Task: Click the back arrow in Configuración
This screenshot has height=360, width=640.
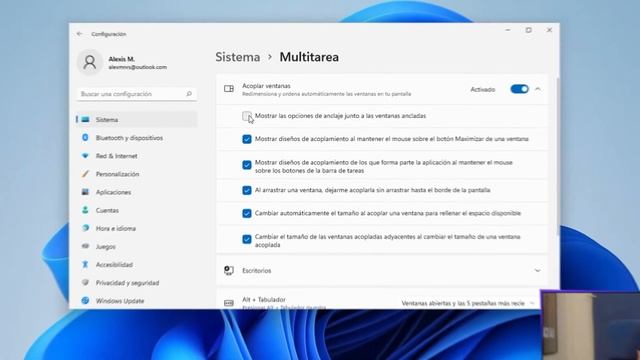Action: click(x=80, y=34)
